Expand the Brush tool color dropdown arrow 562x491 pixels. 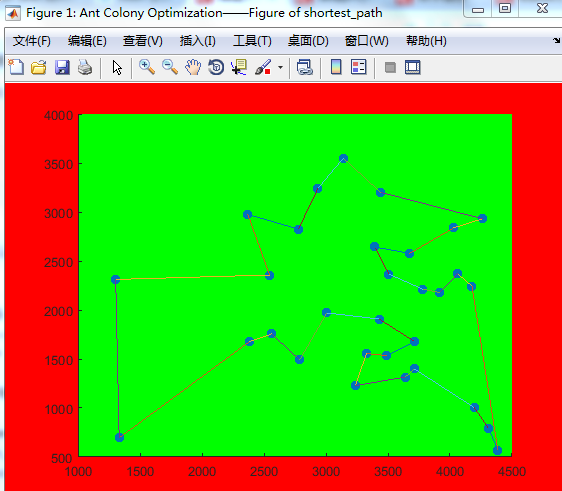(280, 67)
